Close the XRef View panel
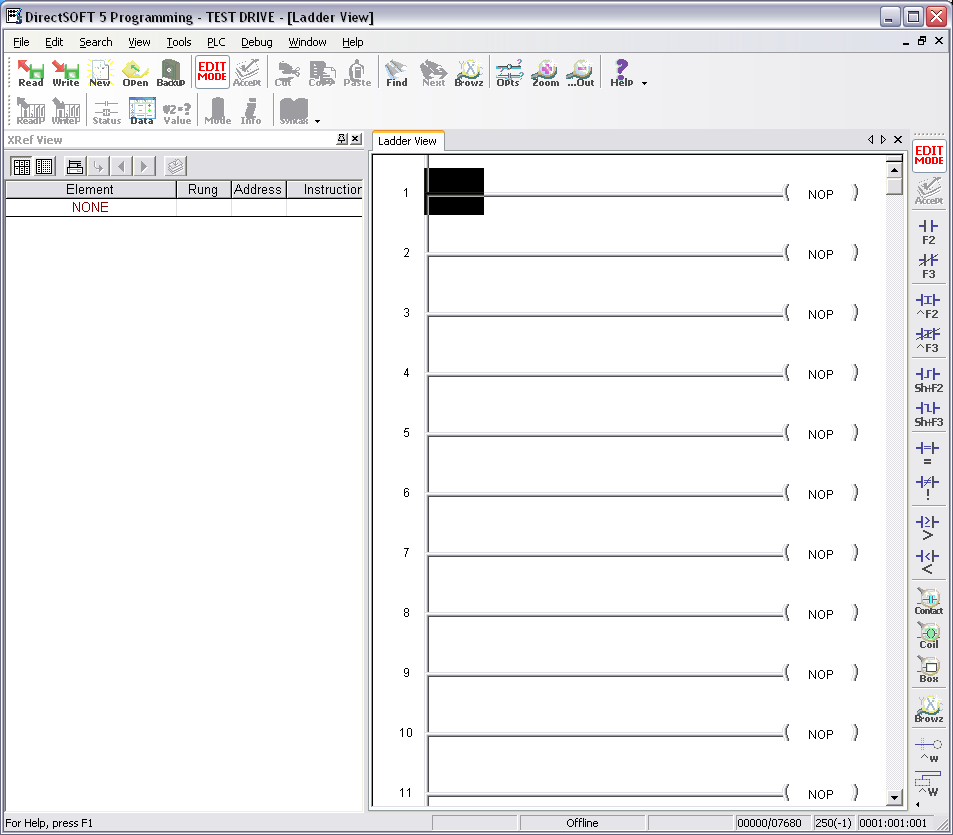This screenshot has width=953, height=835. [x=356, y=139]
